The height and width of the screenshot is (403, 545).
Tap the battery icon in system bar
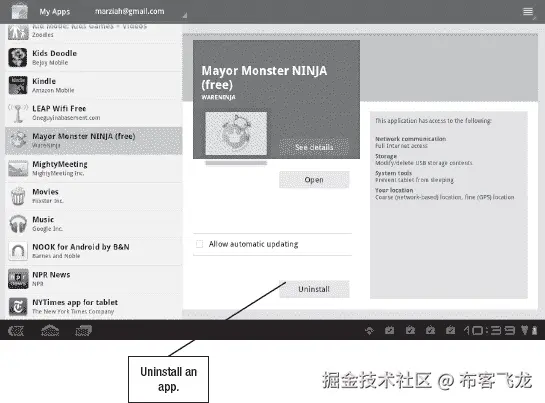coord(534,330)
